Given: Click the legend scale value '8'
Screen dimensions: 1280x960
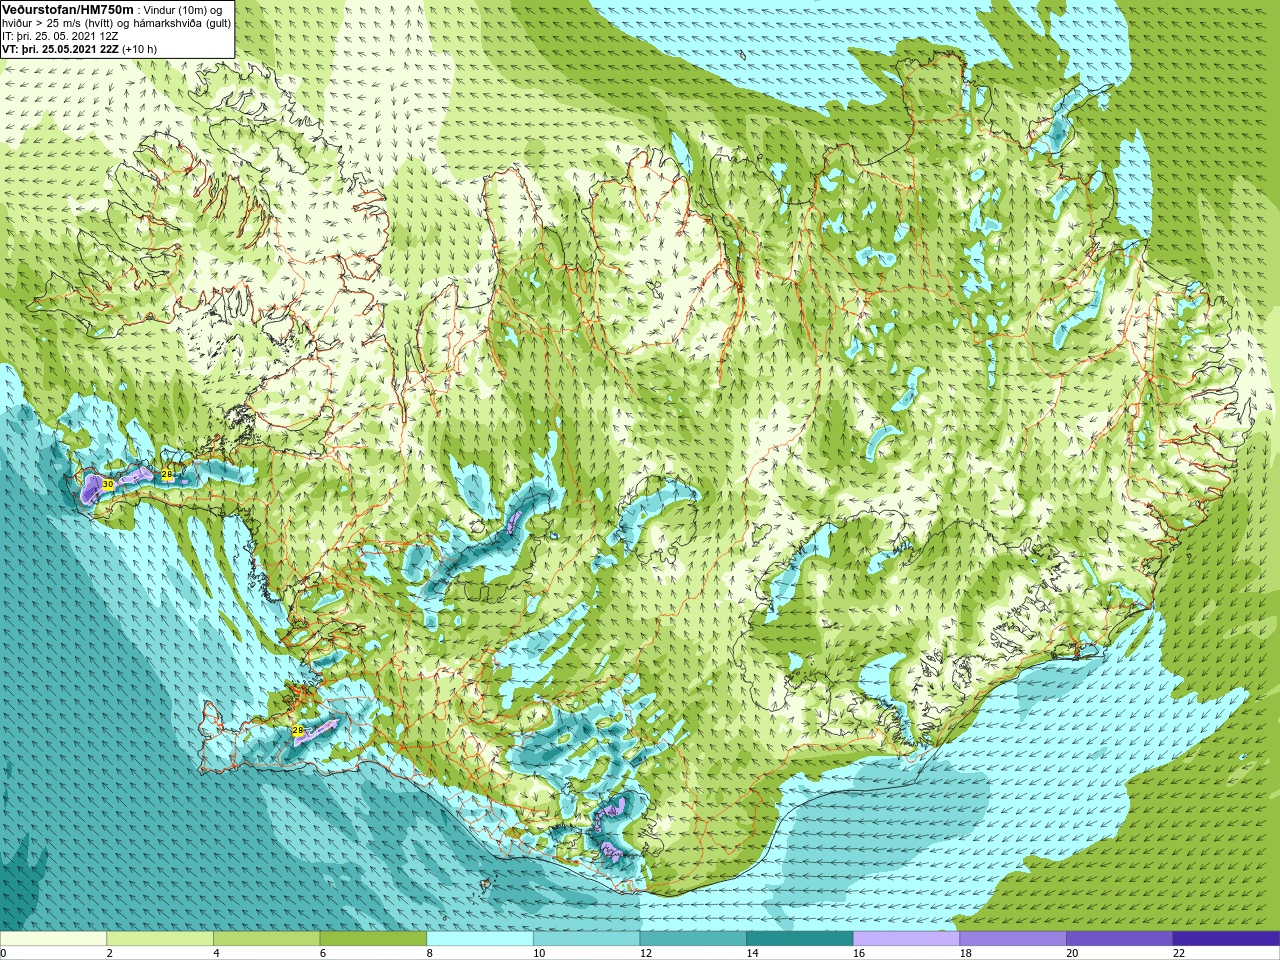Looking at the screenshot, I should (430, 953).
